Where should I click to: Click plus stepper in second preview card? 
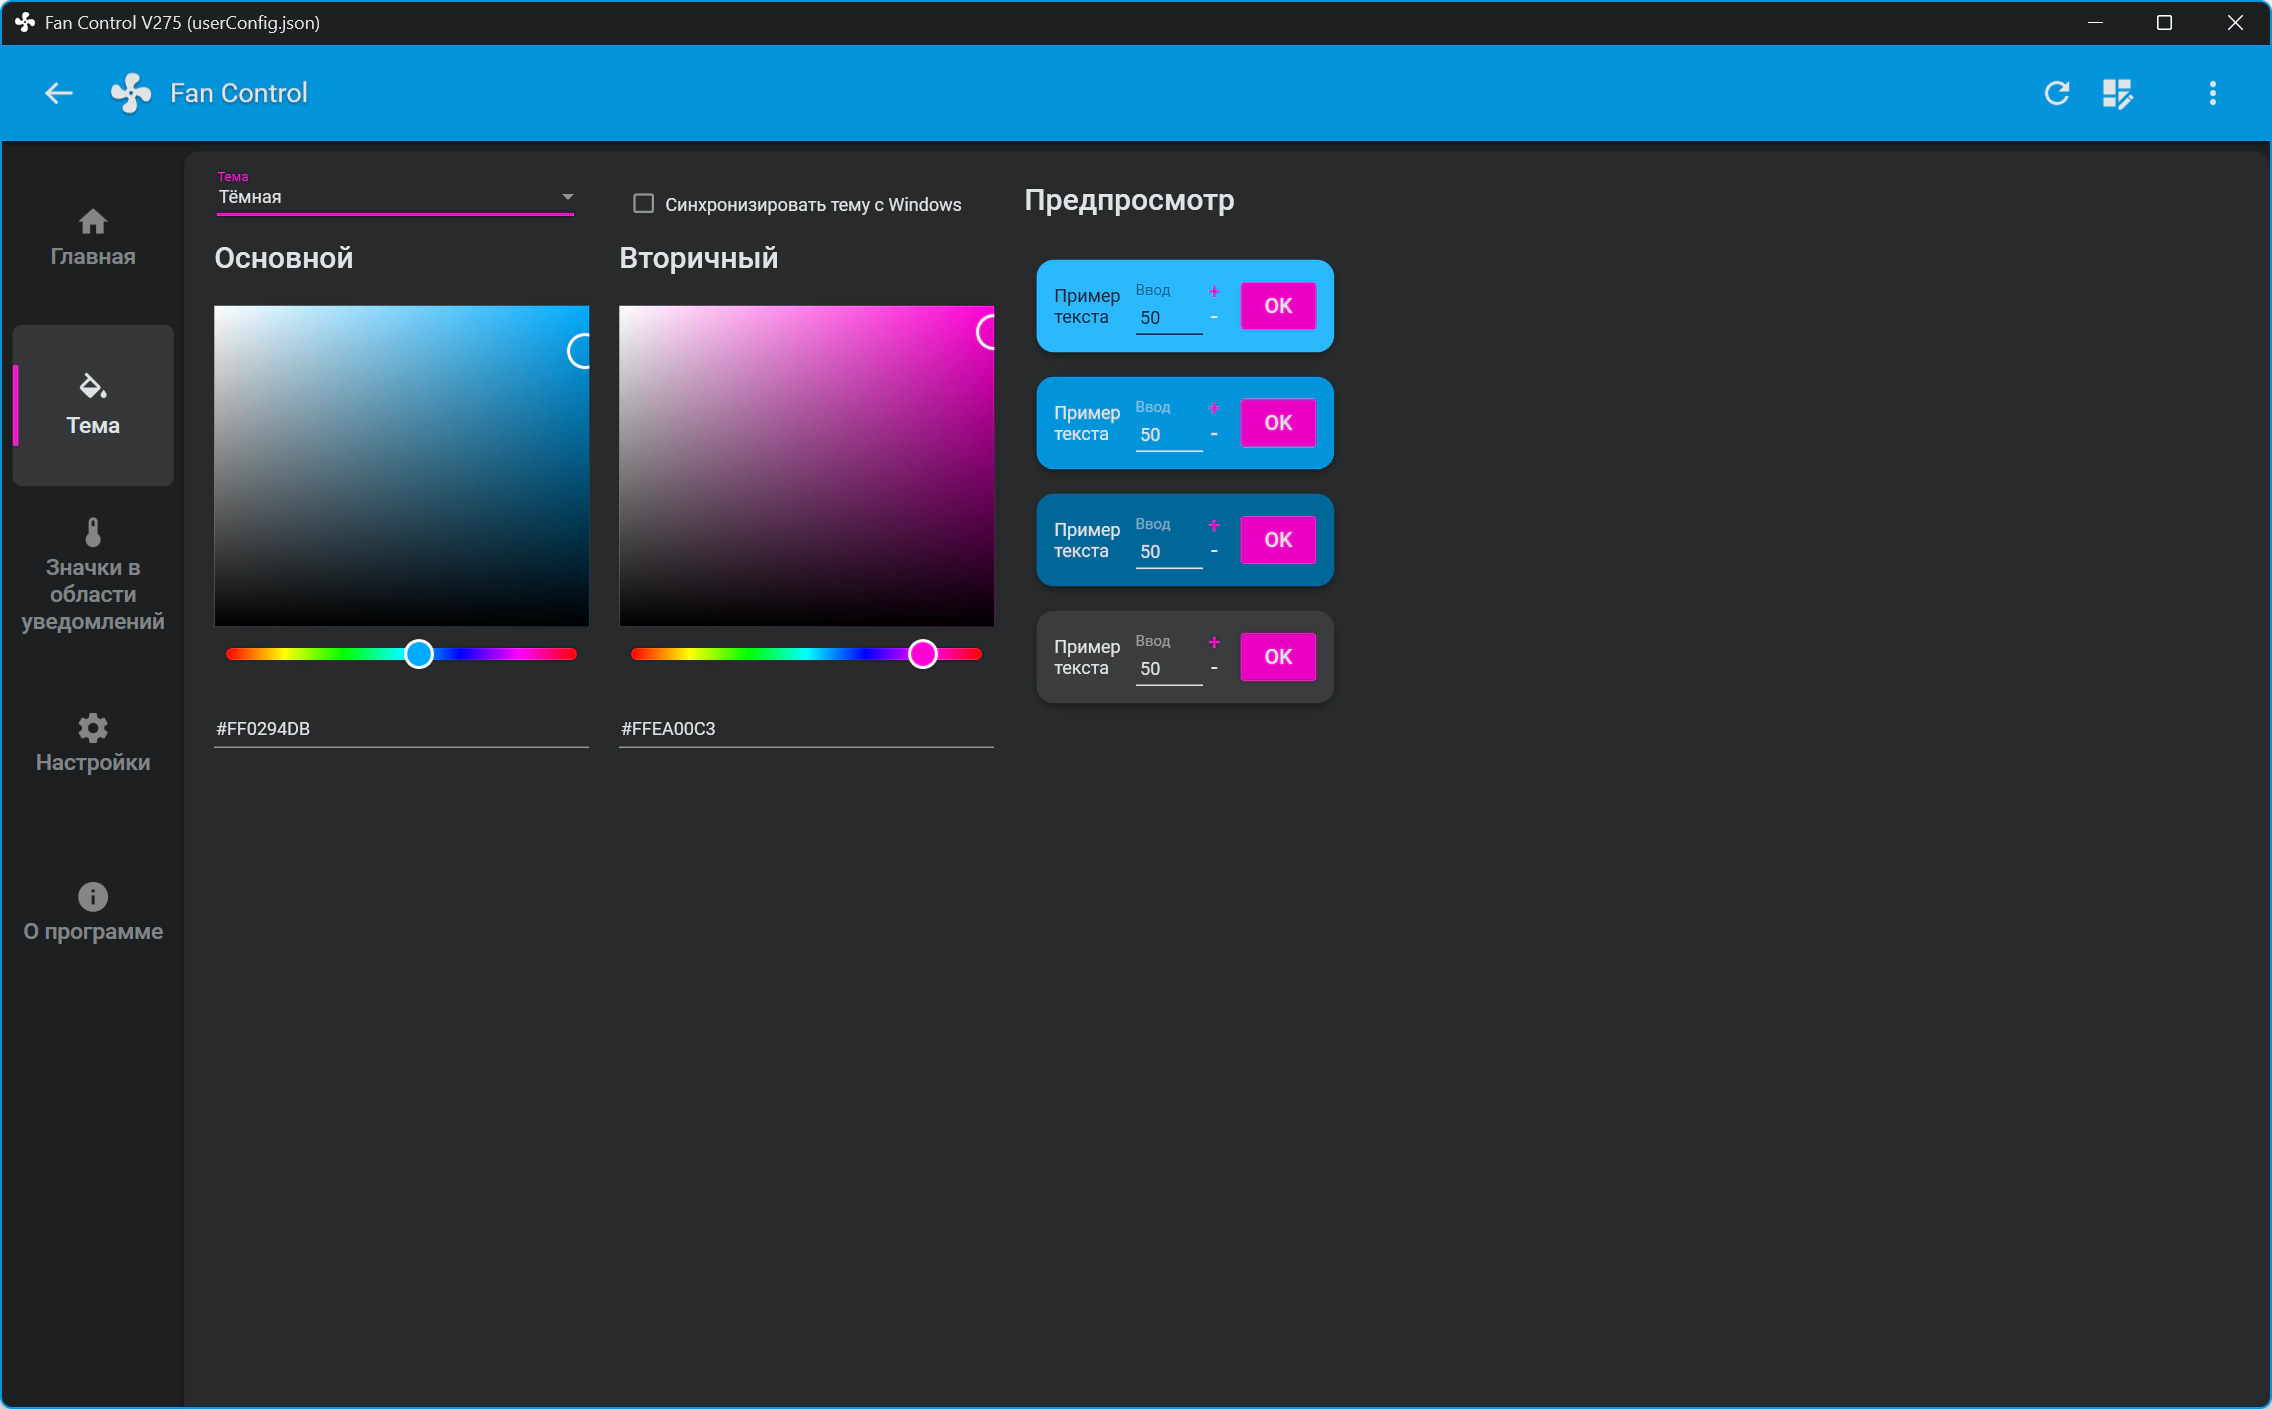pyautogui.click(x=1214, y=408)
